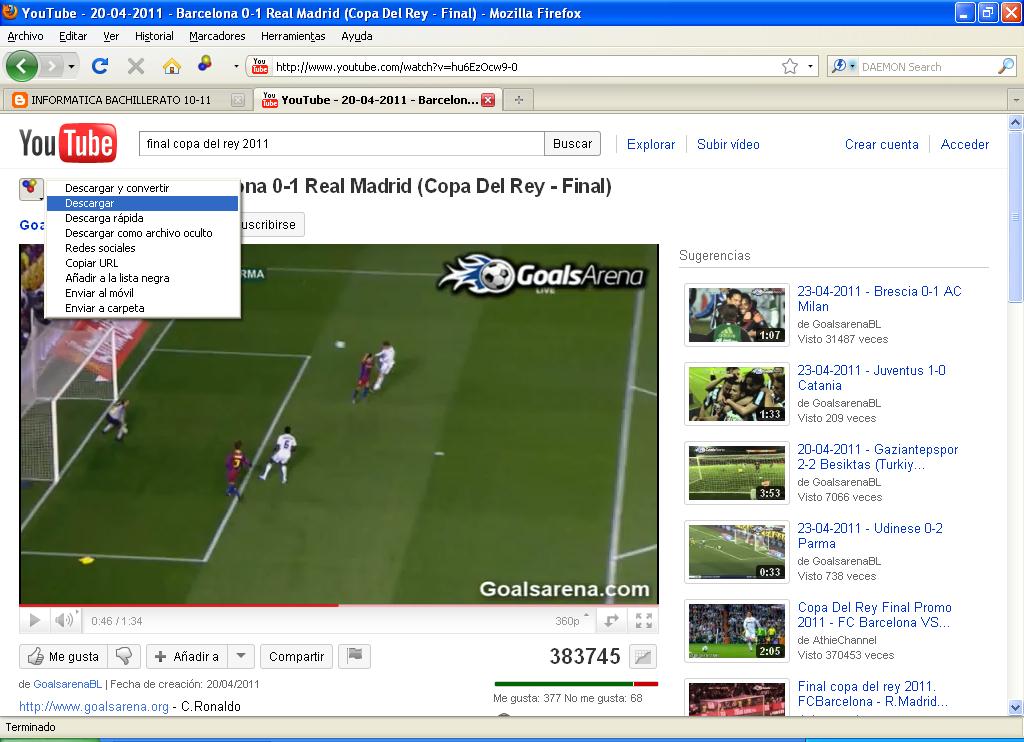Open Juventus 1-0 Catania suggestion link

(871, 378)
